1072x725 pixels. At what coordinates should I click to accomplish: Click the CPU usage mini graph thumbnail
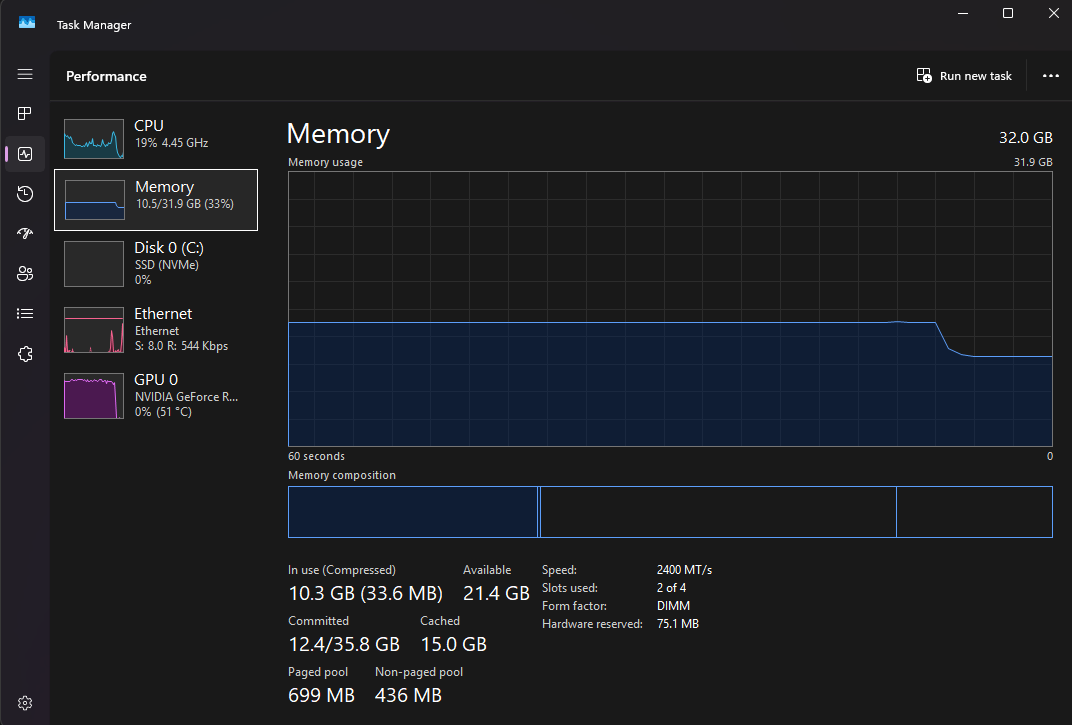pyautogui.click(x=94, y=139)
